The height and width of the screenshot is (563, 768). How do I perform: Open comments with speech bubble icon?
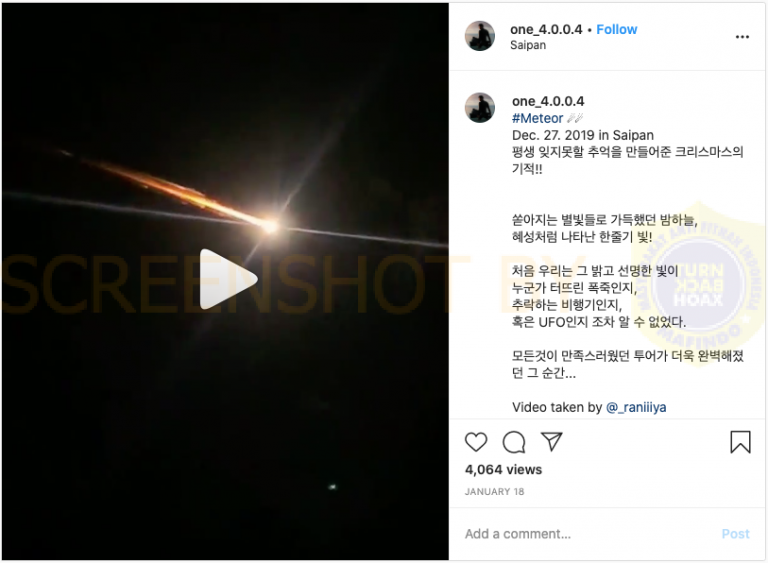pos(514,442)
